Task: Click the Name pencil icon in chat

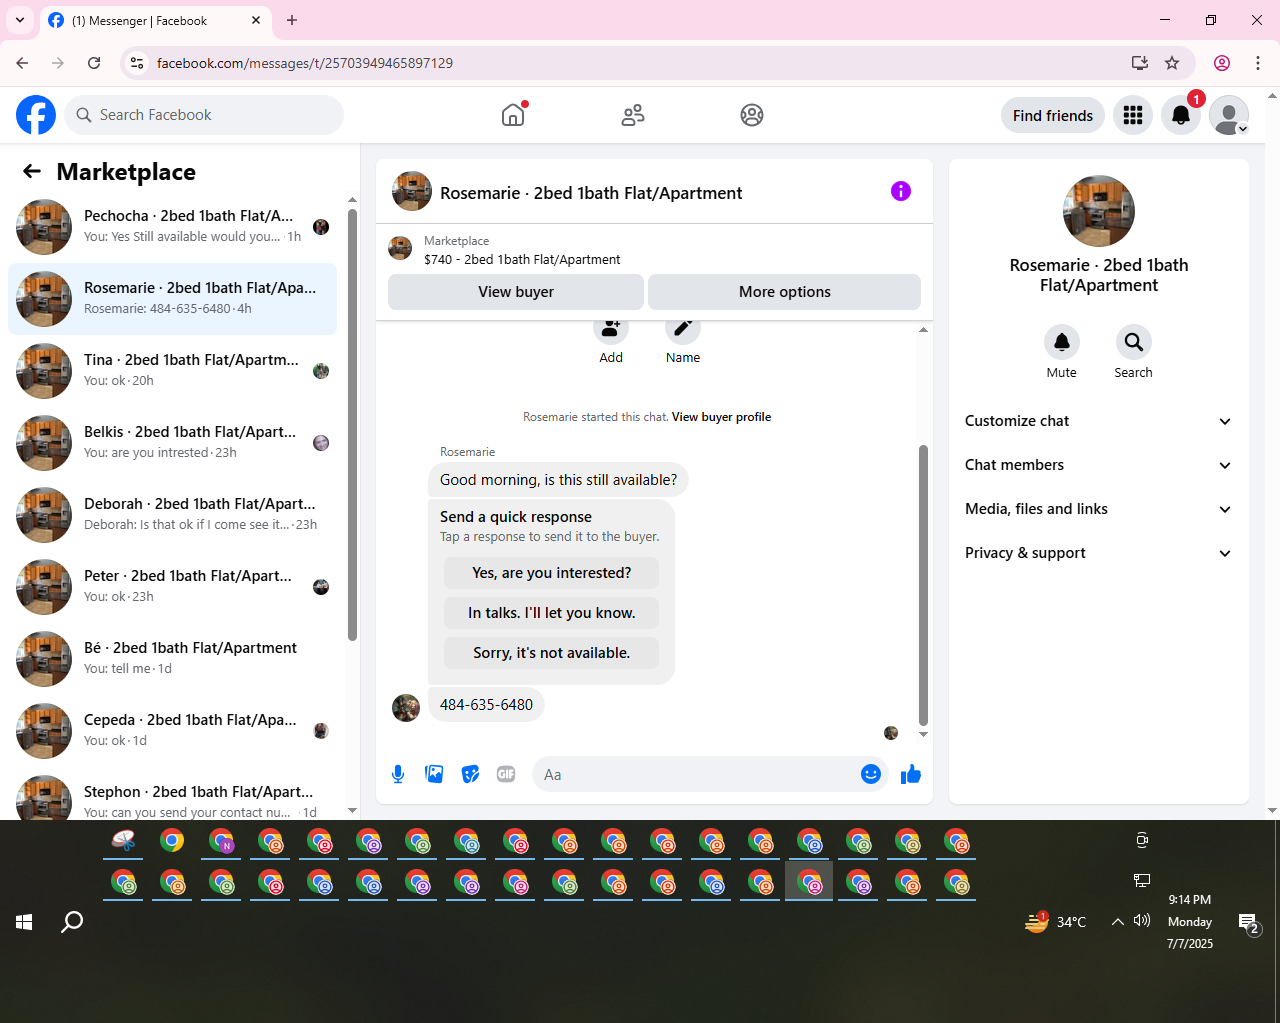Action: click(683, 330)
